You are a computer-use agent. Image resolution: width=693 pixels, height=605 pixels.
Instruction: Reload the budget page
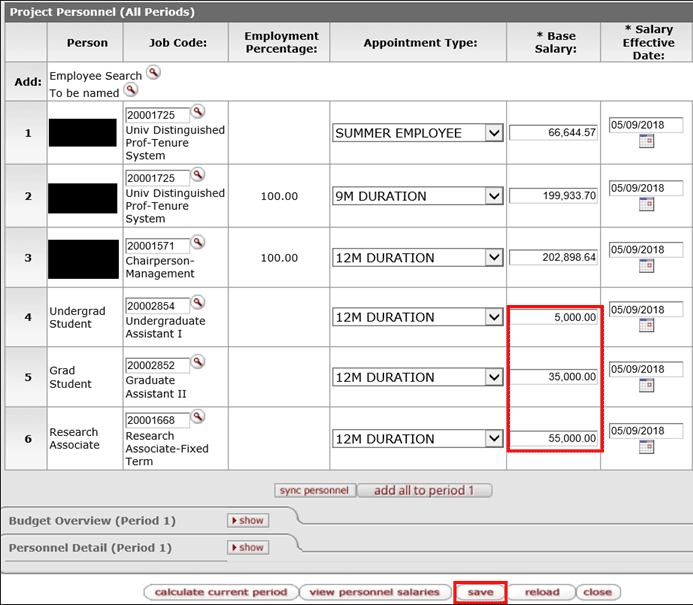point(542,592)
